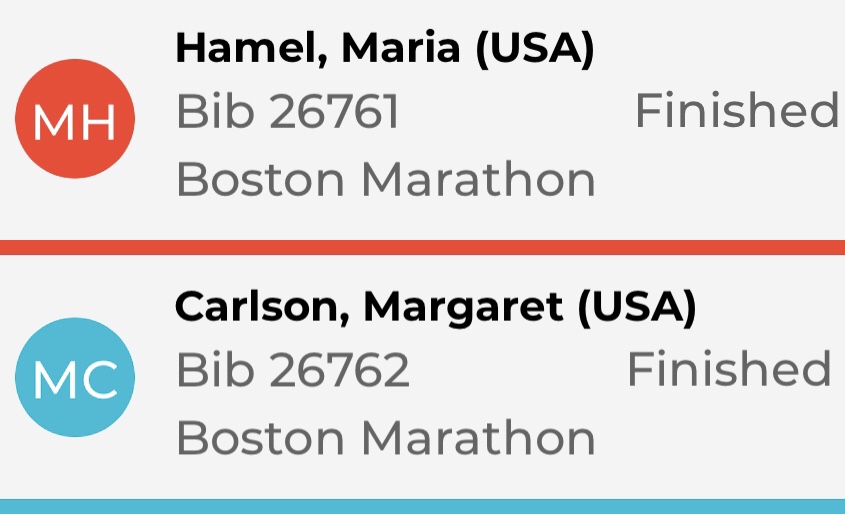Open Carlson, Margaret (USA) runner entry
Image resolution: width=845 pixels, height=531 pixels.
(422, 377)
